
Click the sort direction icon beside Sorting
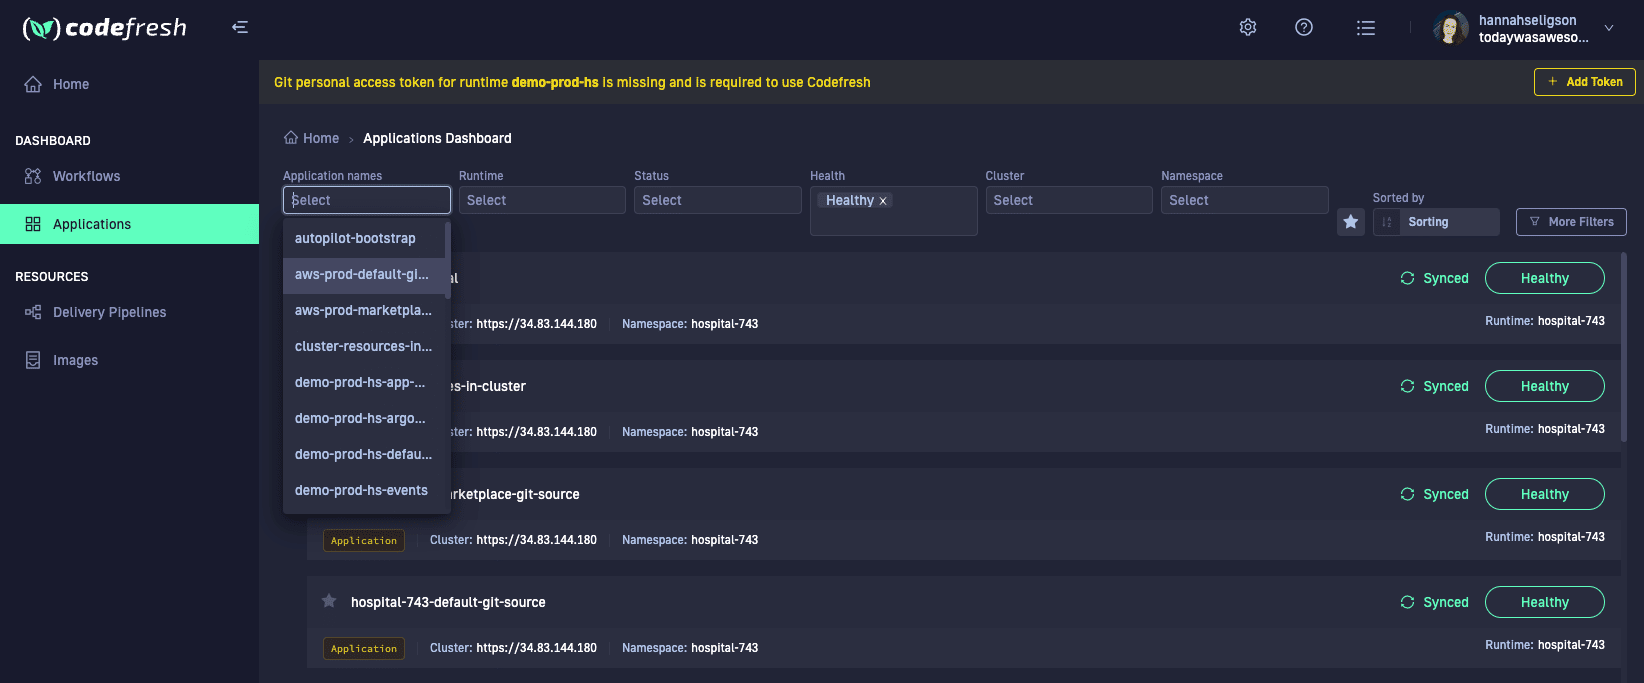point(1387,222)
